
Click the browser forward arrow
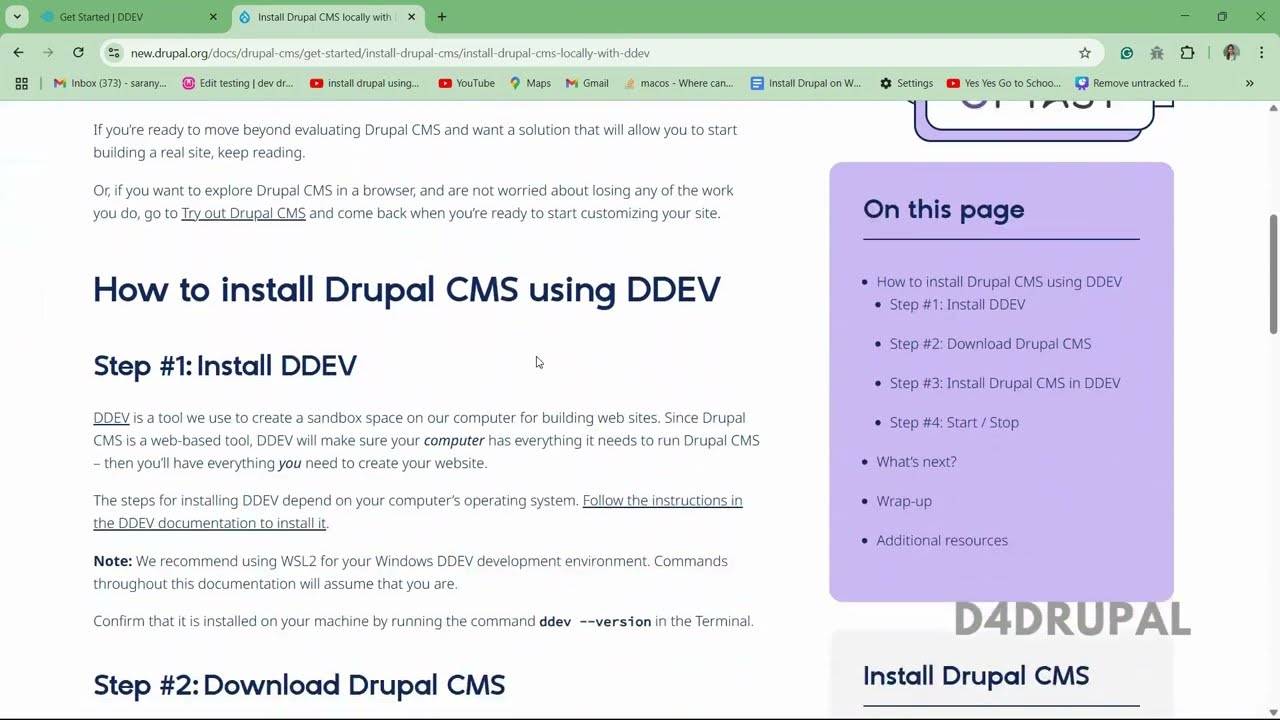click(48, 53)
